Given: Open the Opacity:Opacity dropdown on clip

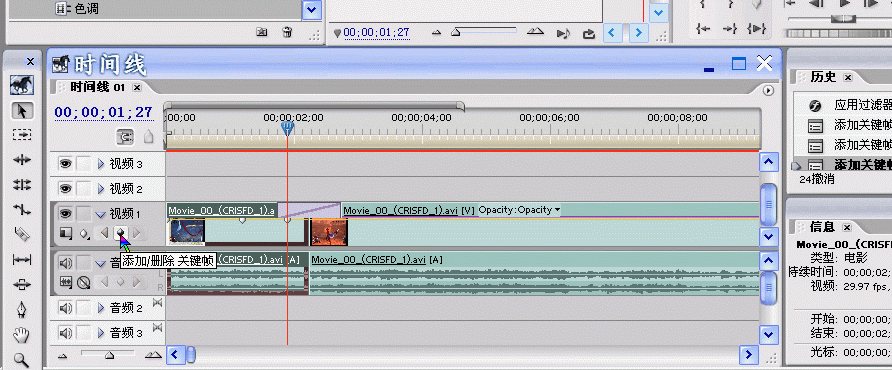Looking at the screenshot, I should [519, 209].
